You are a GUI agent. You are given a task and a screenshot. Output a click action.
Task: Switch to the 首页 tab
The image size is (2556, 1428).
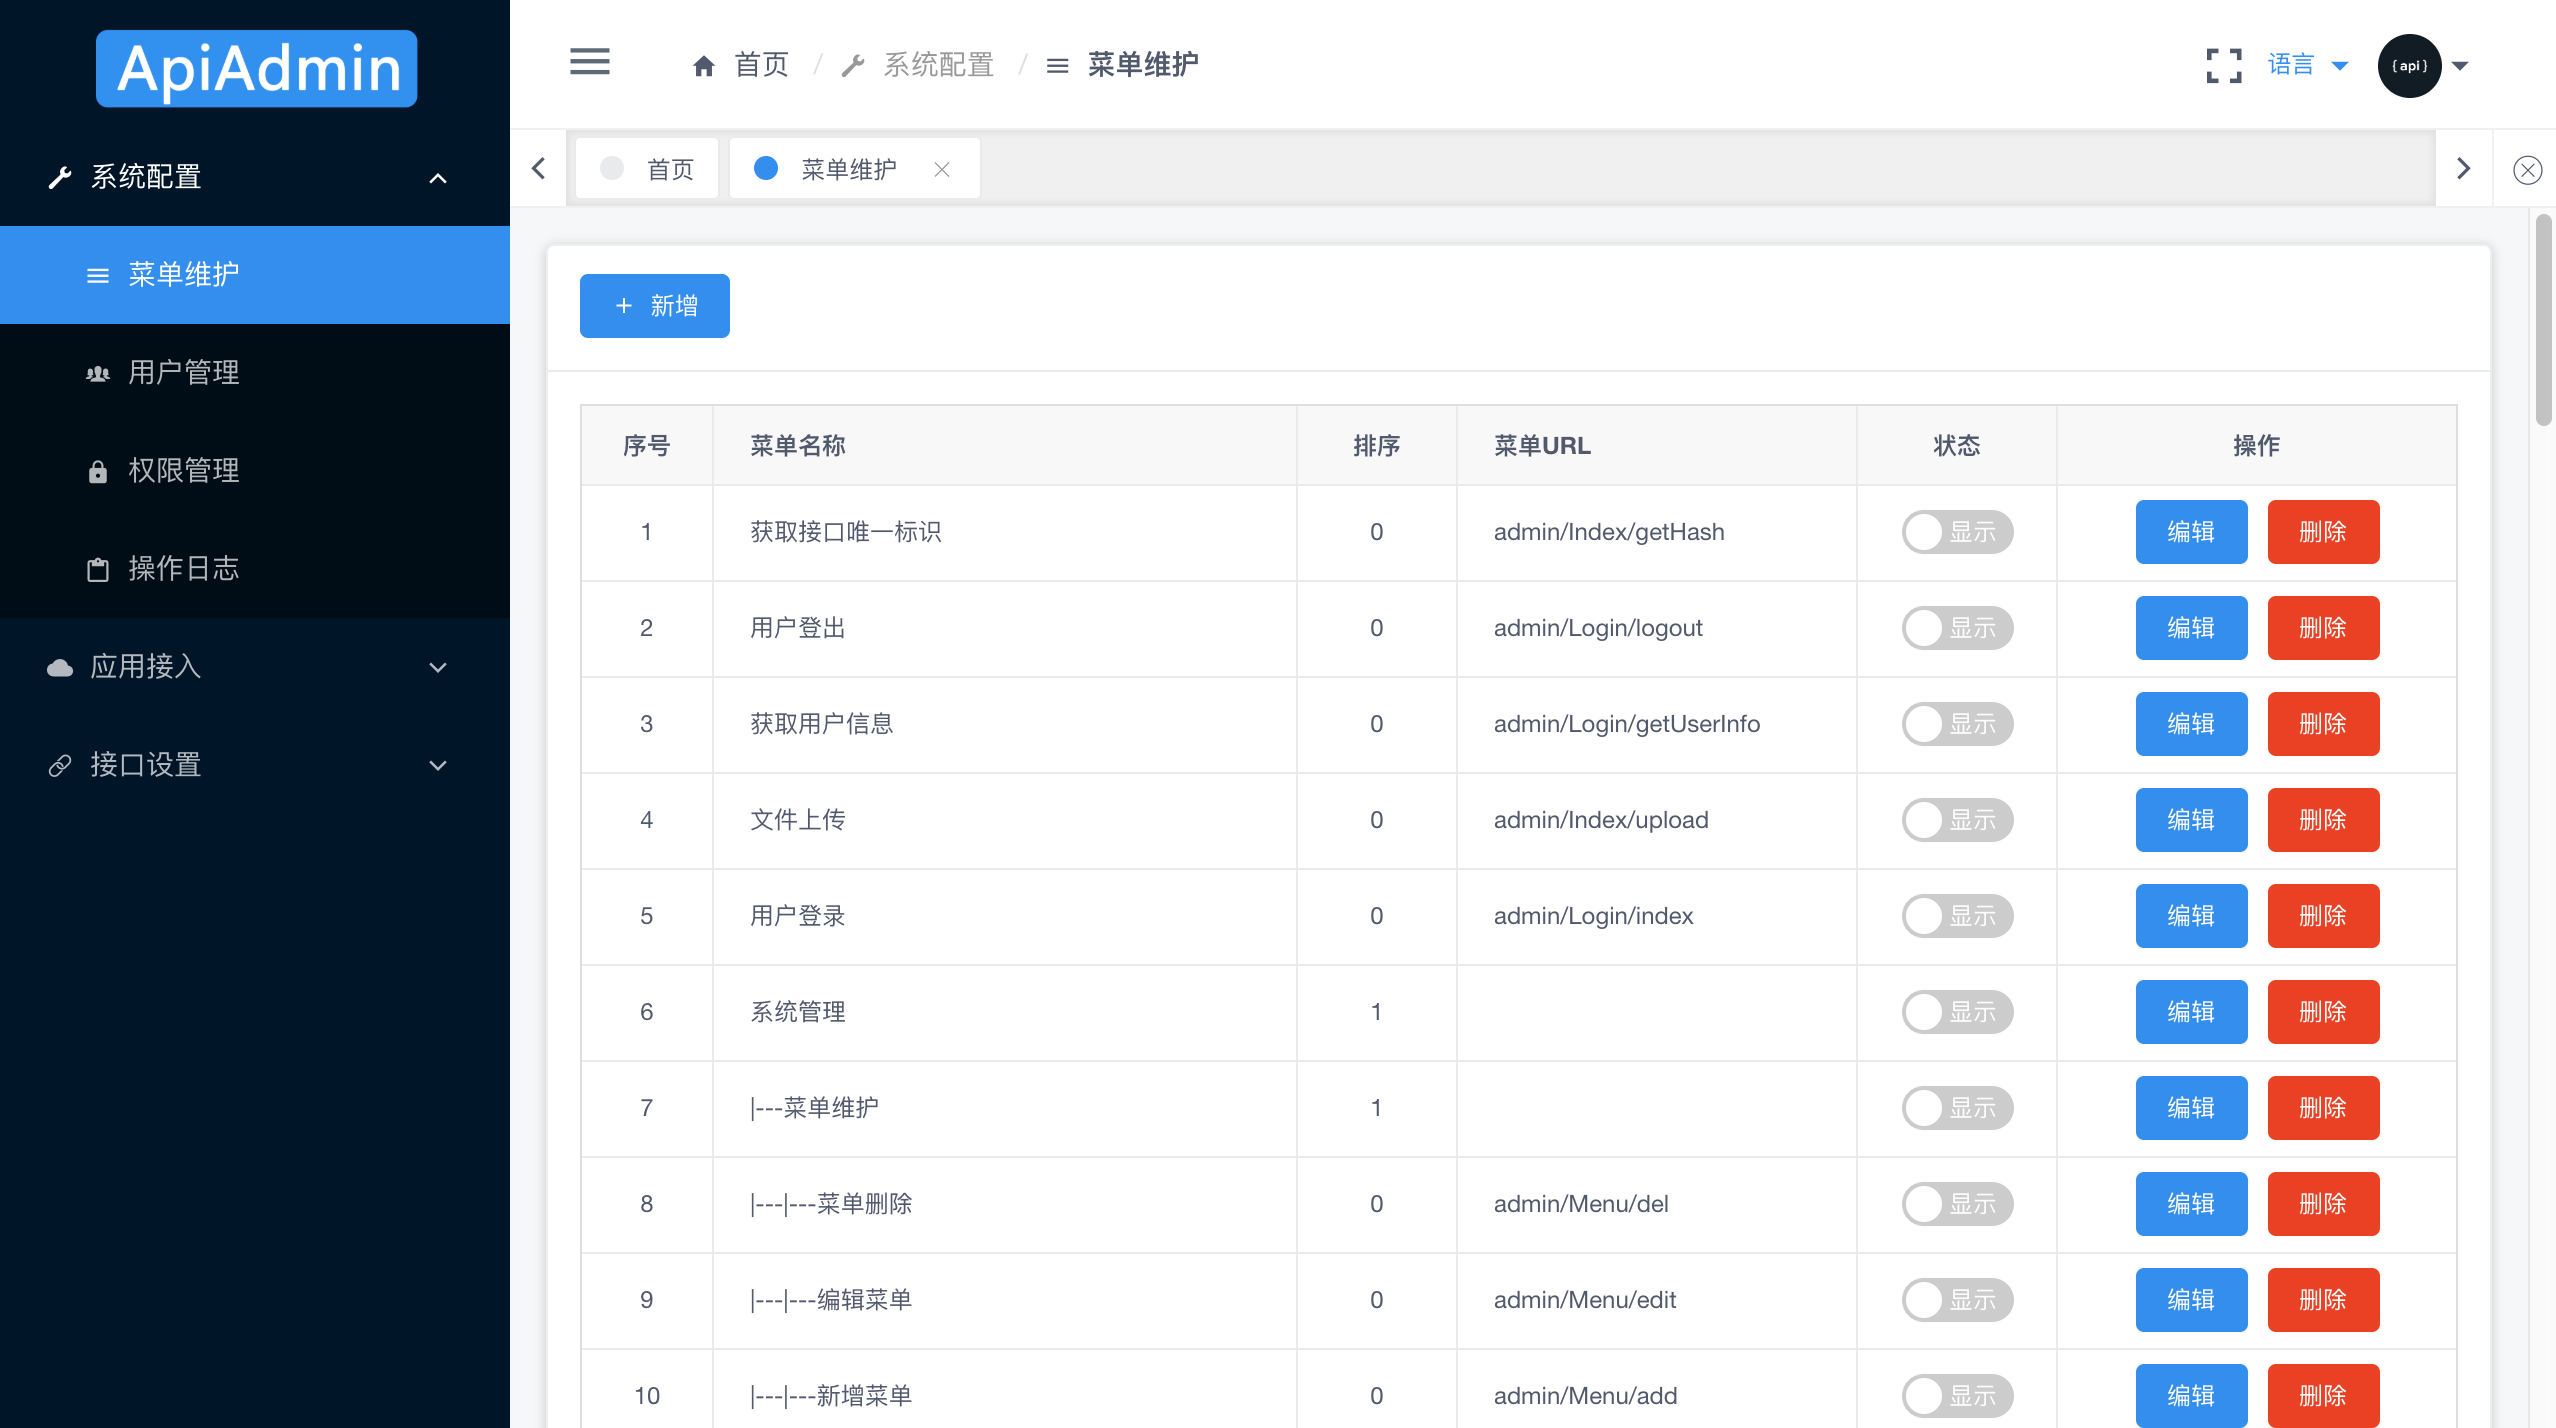coord(647,169)
